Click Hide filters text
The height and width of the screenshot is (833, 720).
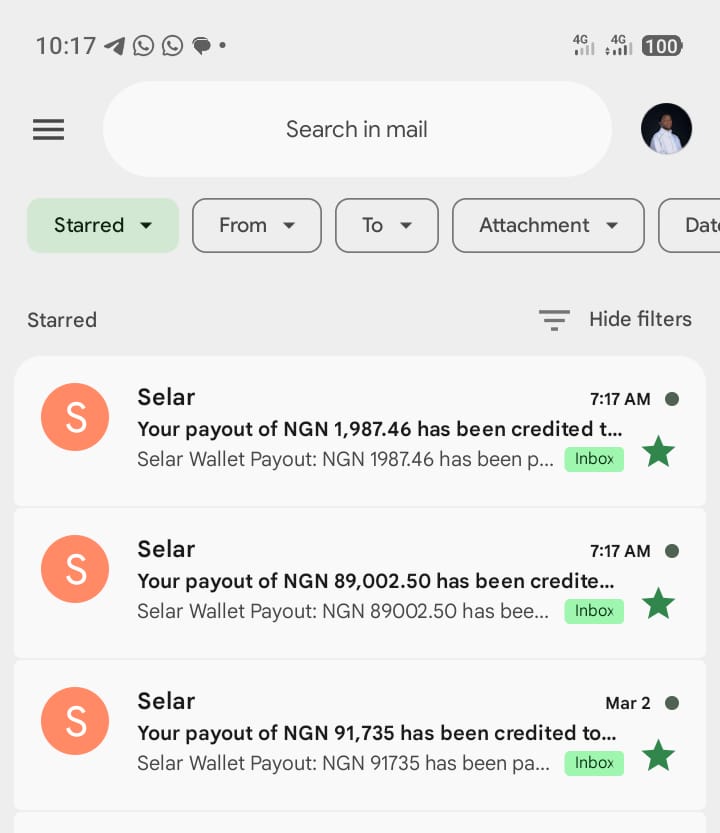click(640, 319)
